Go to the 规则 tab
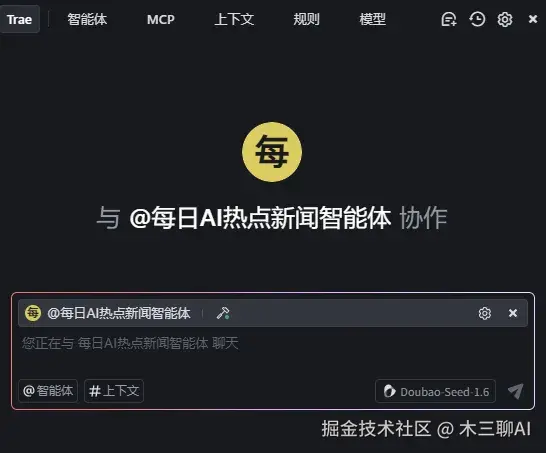Screen dimensions: 546x453 [x=306, y=19]
